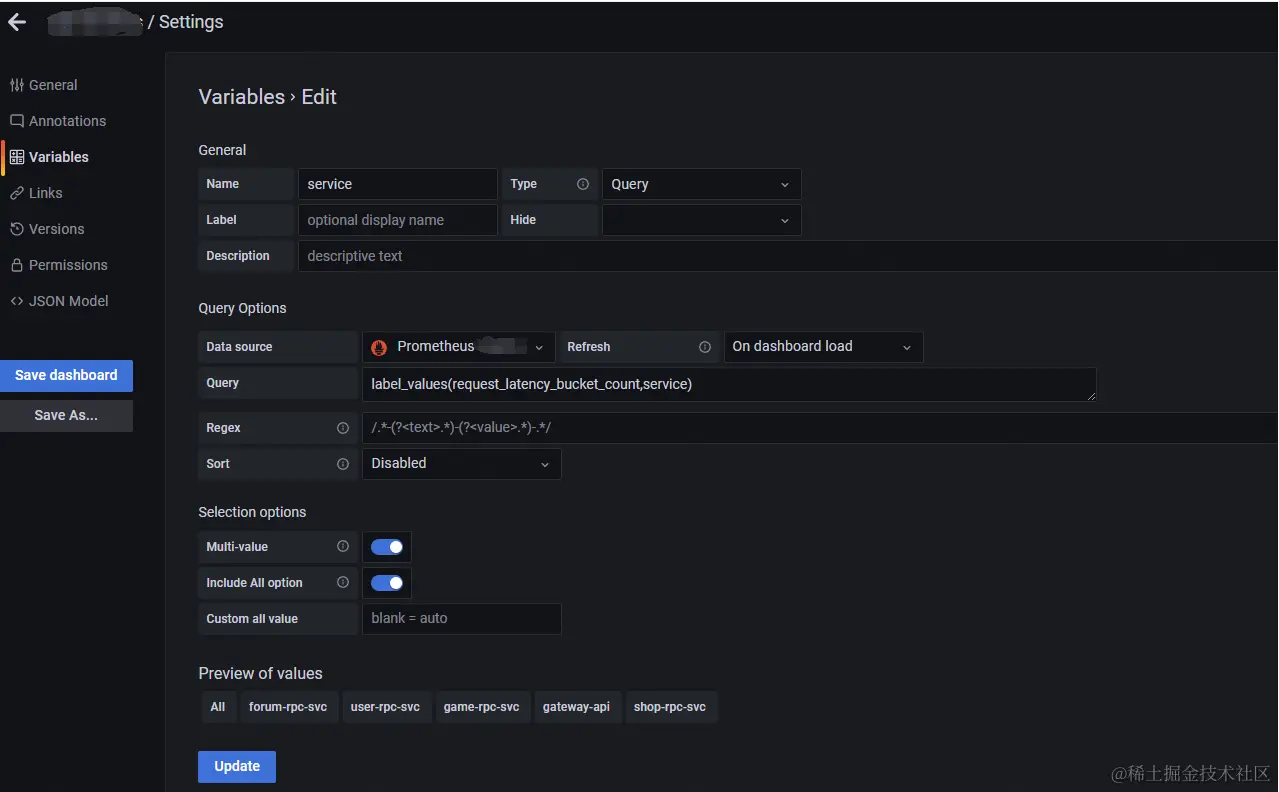Viewport: 1279px width, 792px height.
Task: Go back using the arrow icon
Action: click(x=17, y=22)
